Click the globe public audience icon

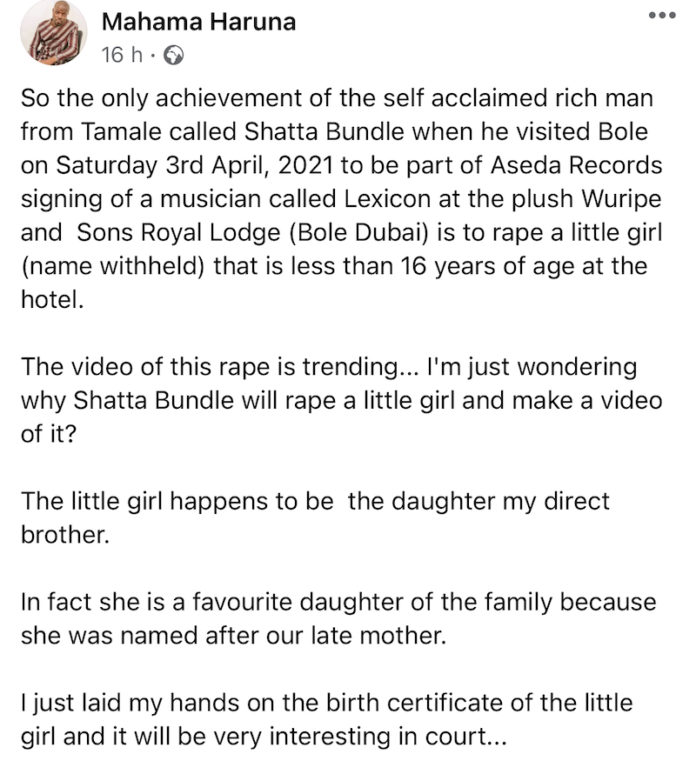click(173, 55)
